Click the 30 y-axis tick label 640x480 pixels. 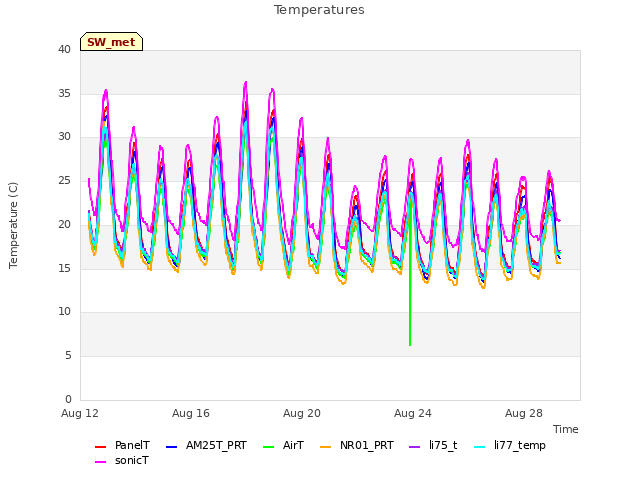pyautogui.click(x=64, y=137)
